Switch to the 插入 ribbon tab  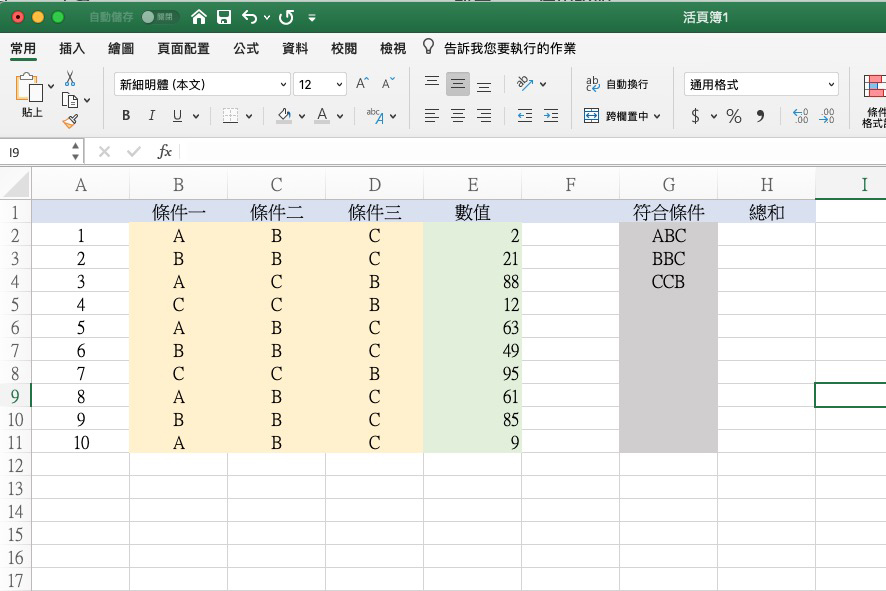(x=72, y=47)
